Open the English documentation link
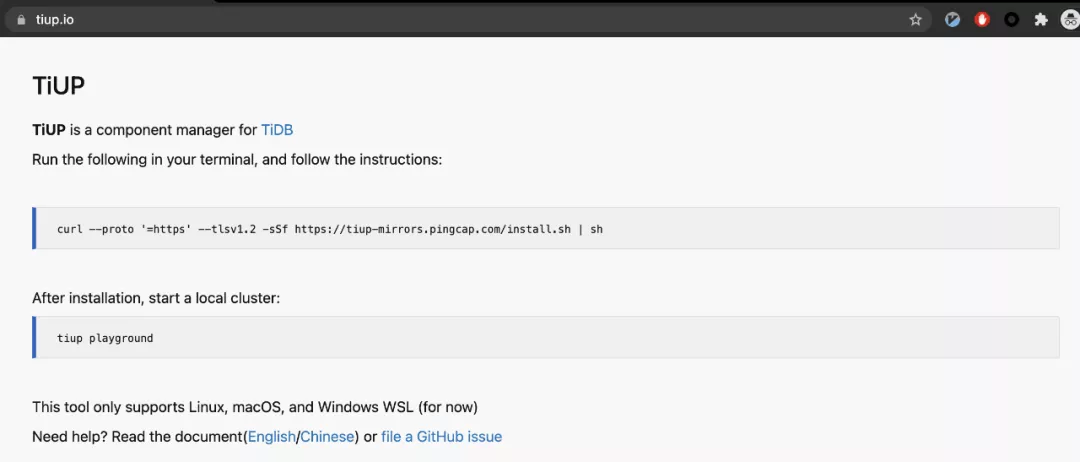Viewport: 1080px width, 462px height. [272, 437]
